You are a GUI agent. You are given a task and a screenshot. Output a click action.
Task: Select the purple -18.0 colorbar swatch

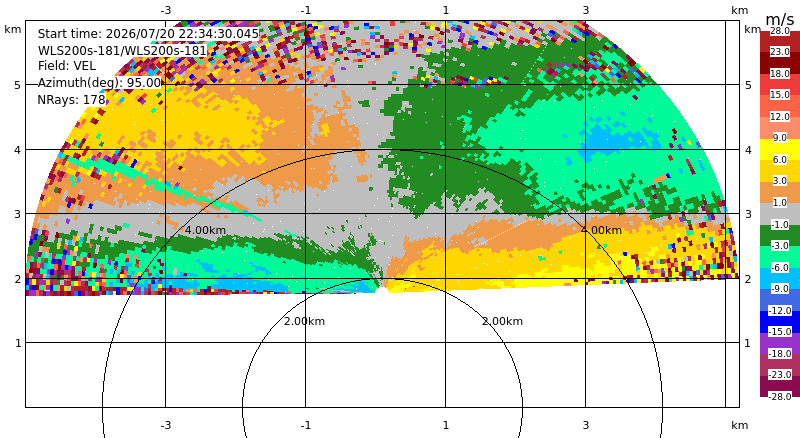point(780,343)
